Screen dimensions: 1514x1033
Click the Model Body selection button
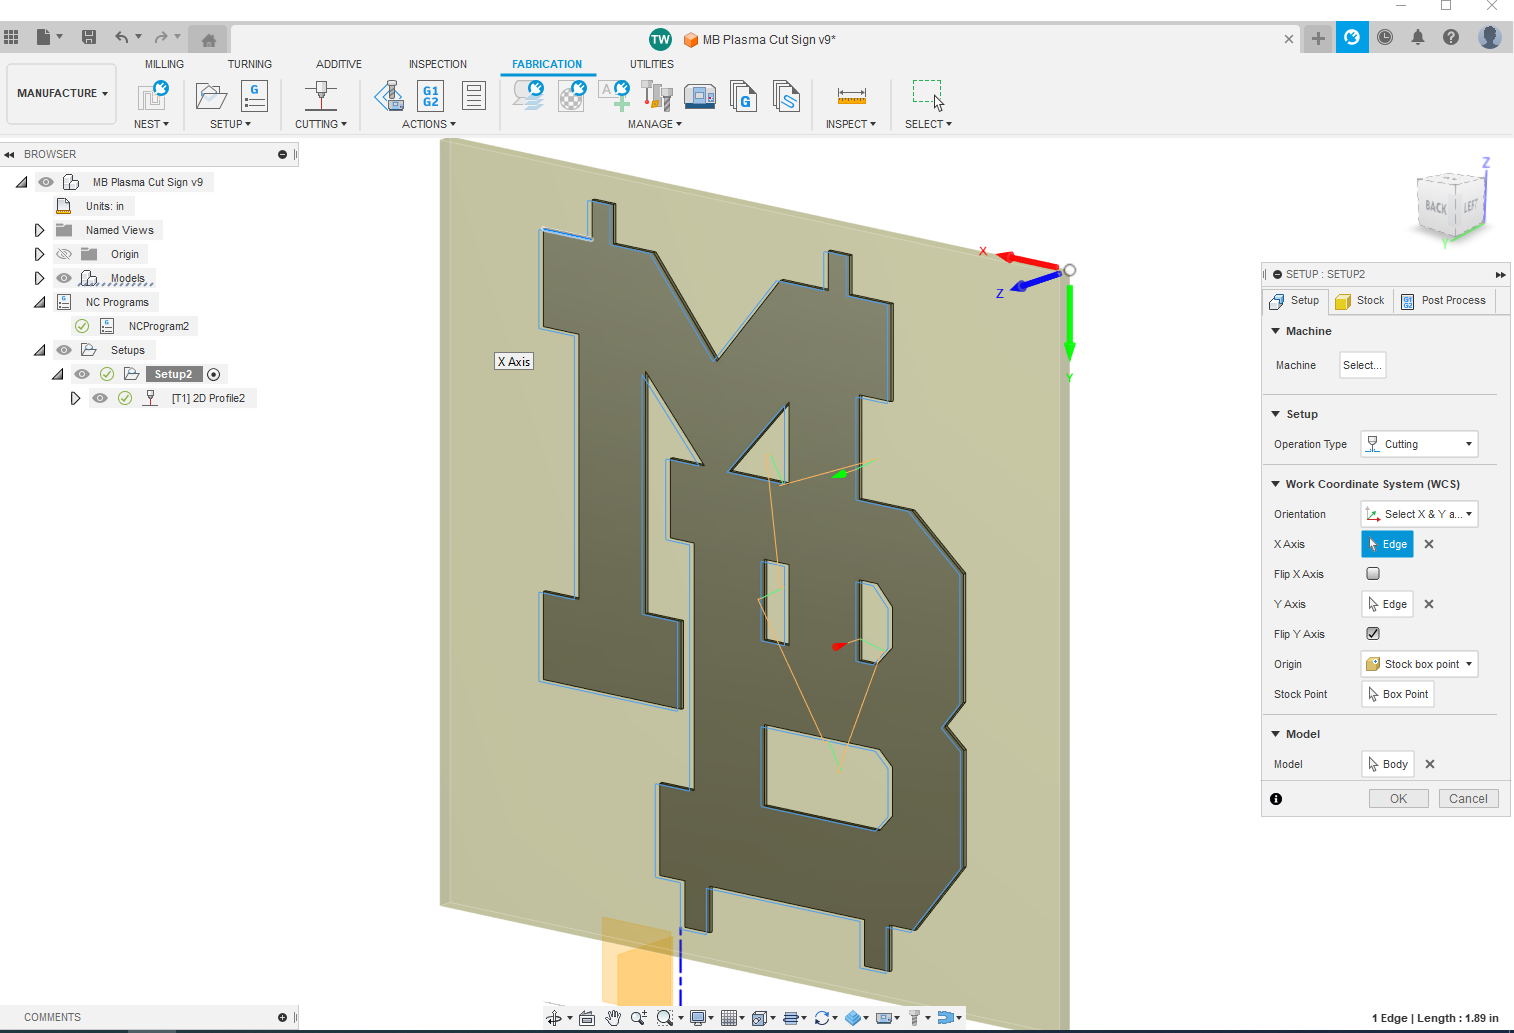[1388, 764]
